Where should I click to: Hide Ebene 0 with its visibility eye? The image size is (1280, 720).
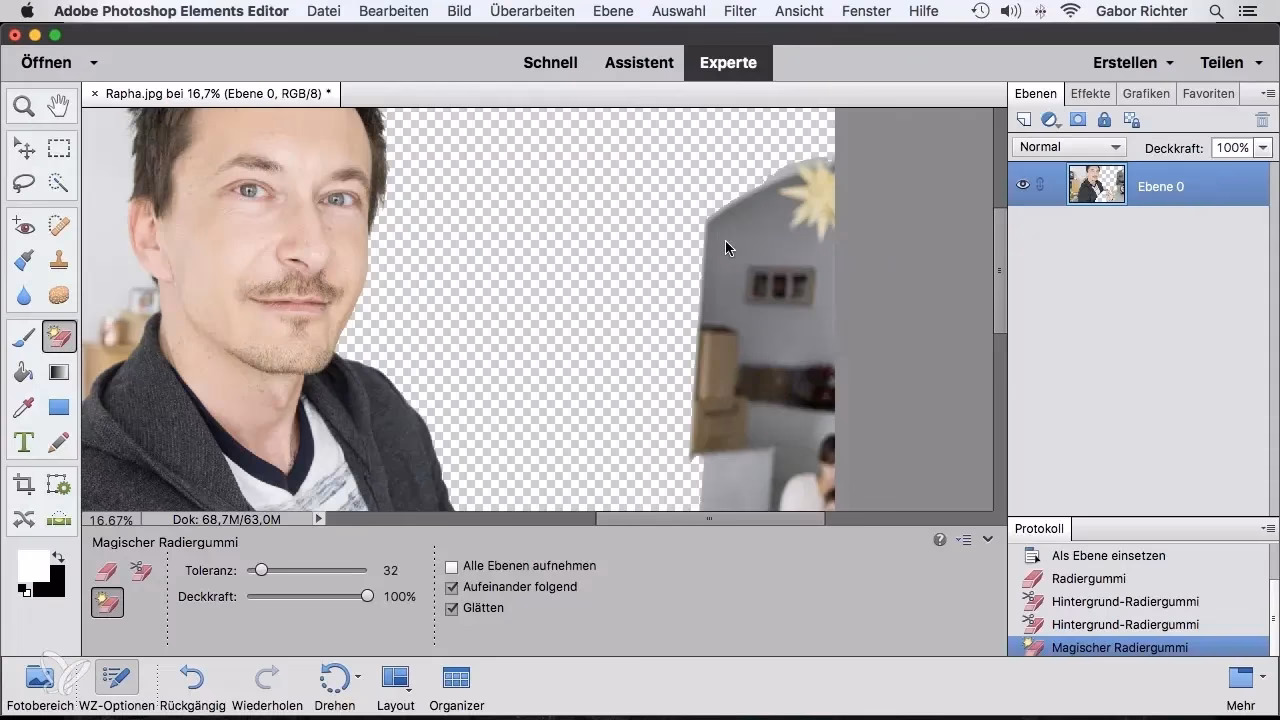[1022, 184]
